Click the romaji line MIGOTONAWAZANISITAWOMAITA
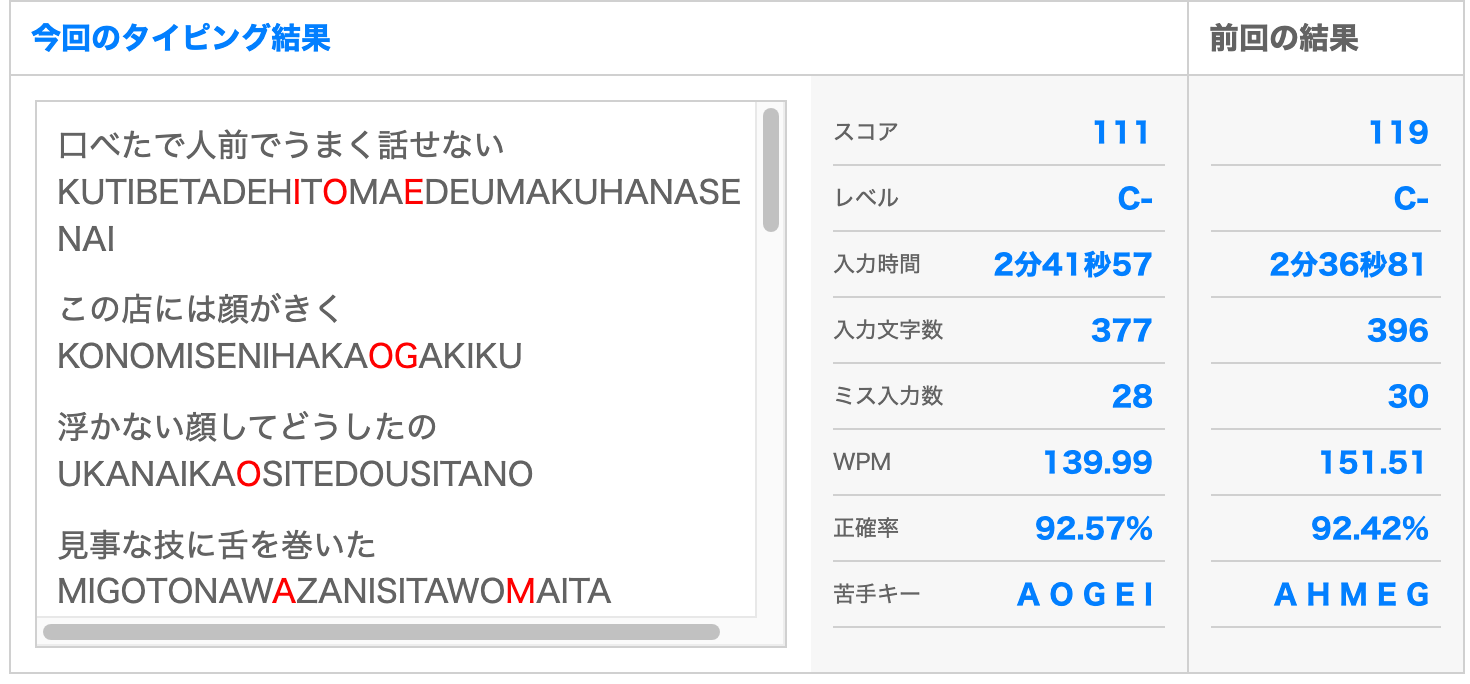Screen dimensions: 1470x684 334,591
